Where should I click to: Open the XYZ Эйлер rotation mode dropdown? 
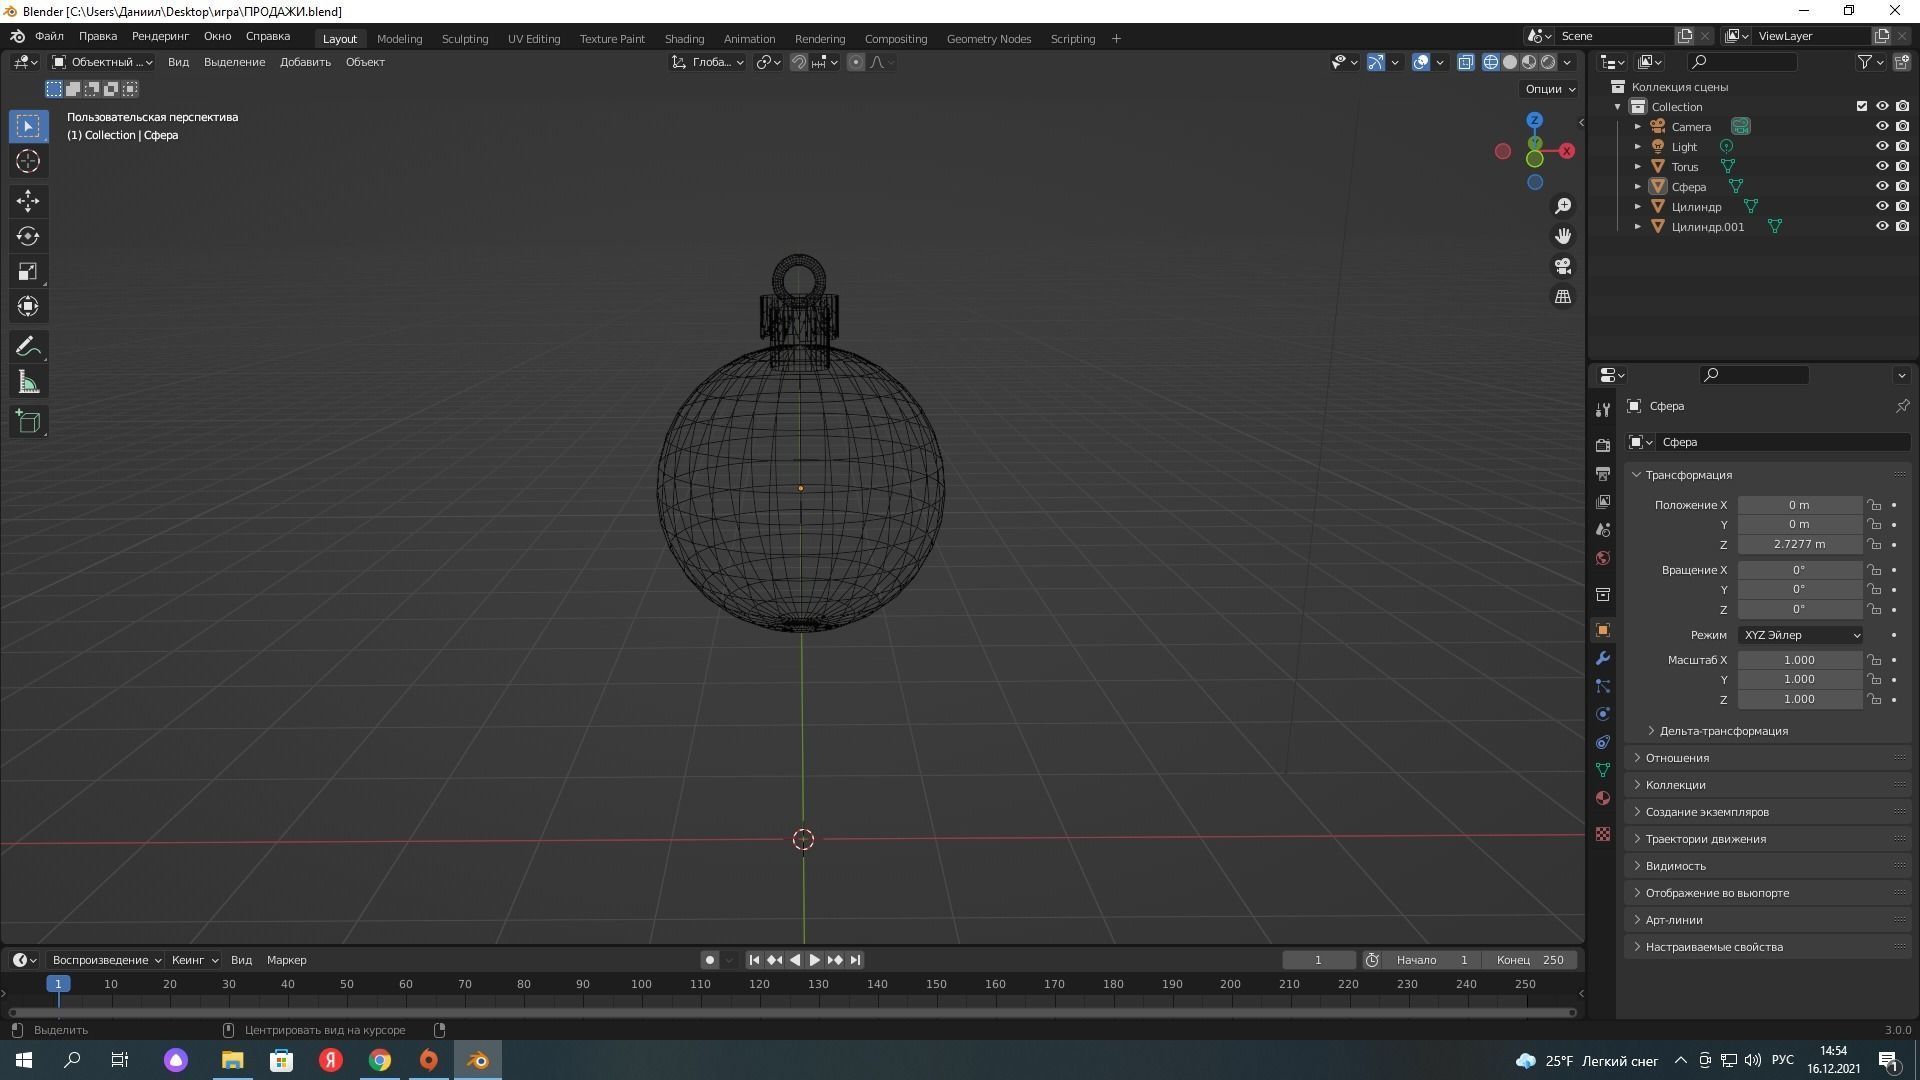coord(1801,635)
